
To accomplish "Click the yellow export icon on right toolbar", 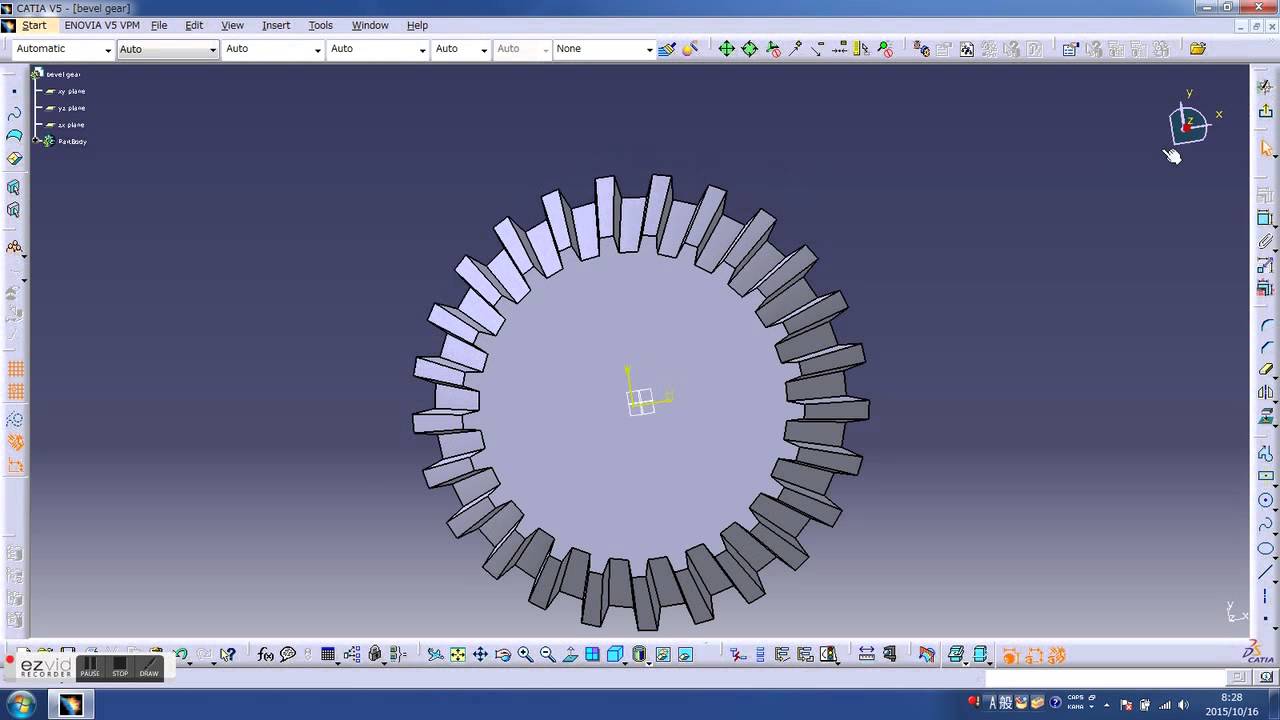I will [1266, 111].
